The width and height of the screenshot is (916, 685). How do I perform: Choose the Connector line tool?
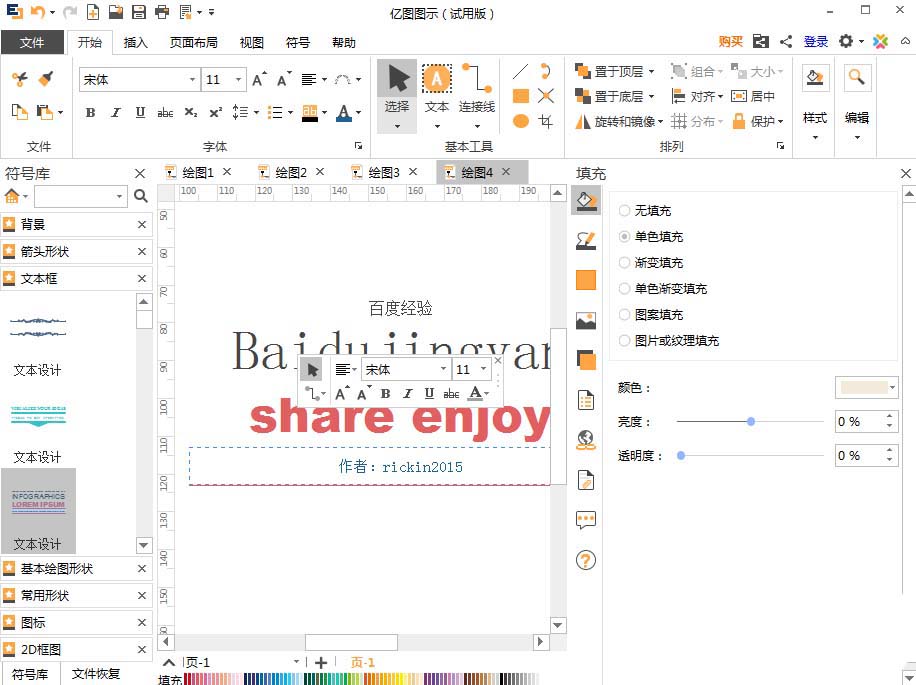(x=477, y=96)
